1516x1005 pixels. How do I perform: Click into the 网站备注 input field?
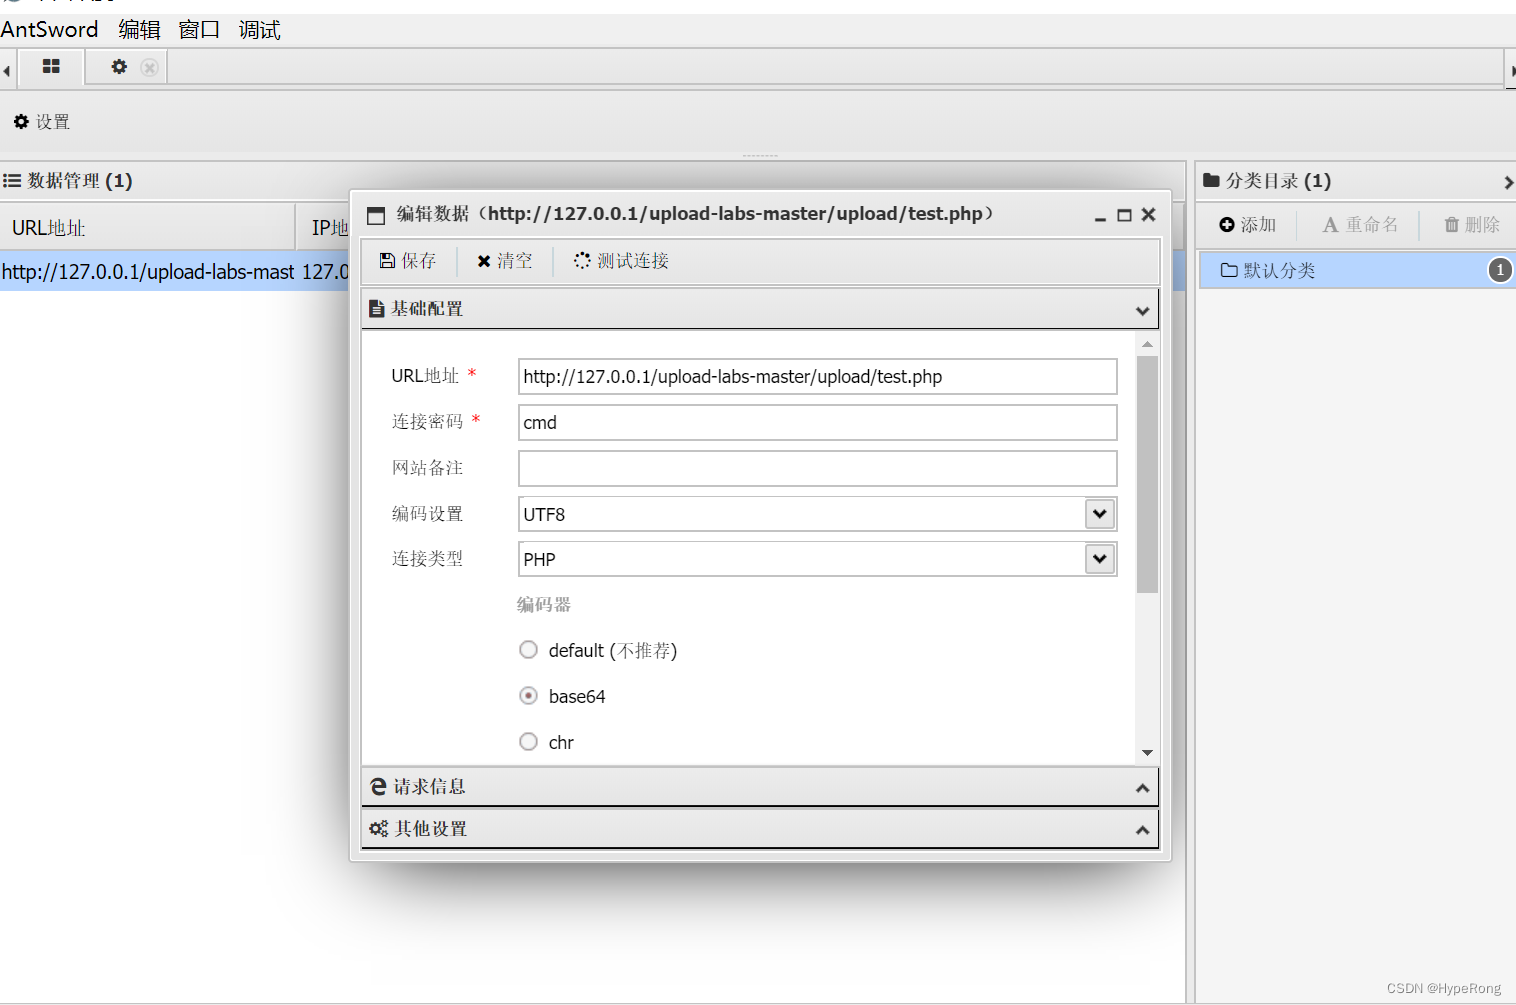pos(817,469)
